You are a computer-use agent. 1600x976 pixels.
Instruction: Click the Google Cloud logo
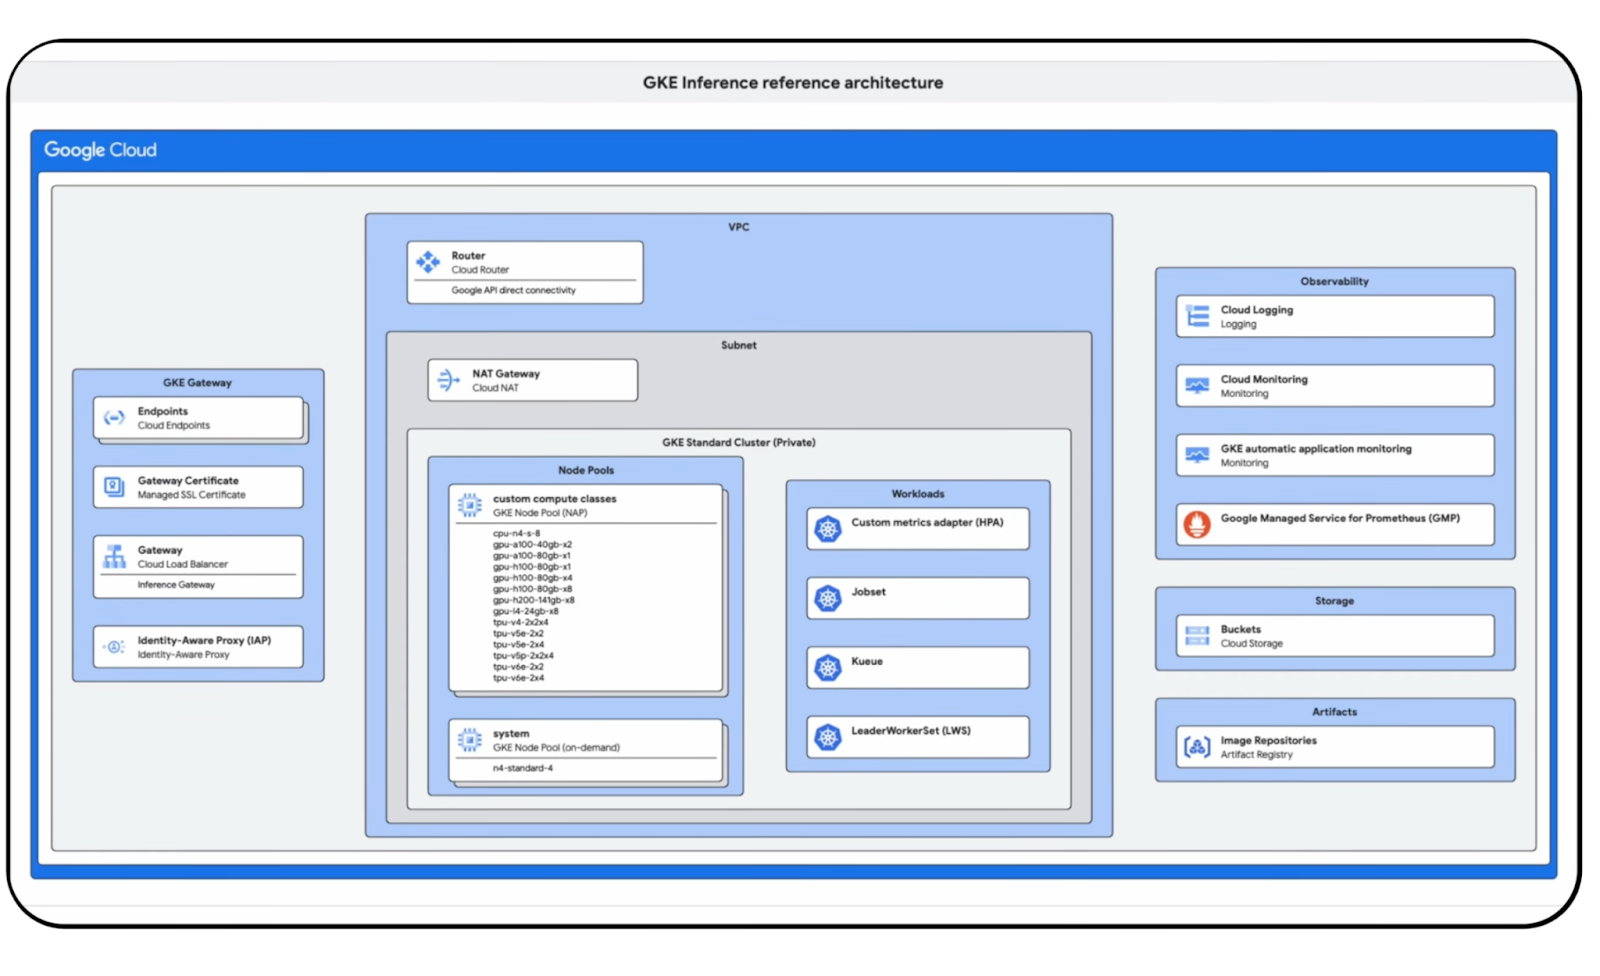coord(100,150)
